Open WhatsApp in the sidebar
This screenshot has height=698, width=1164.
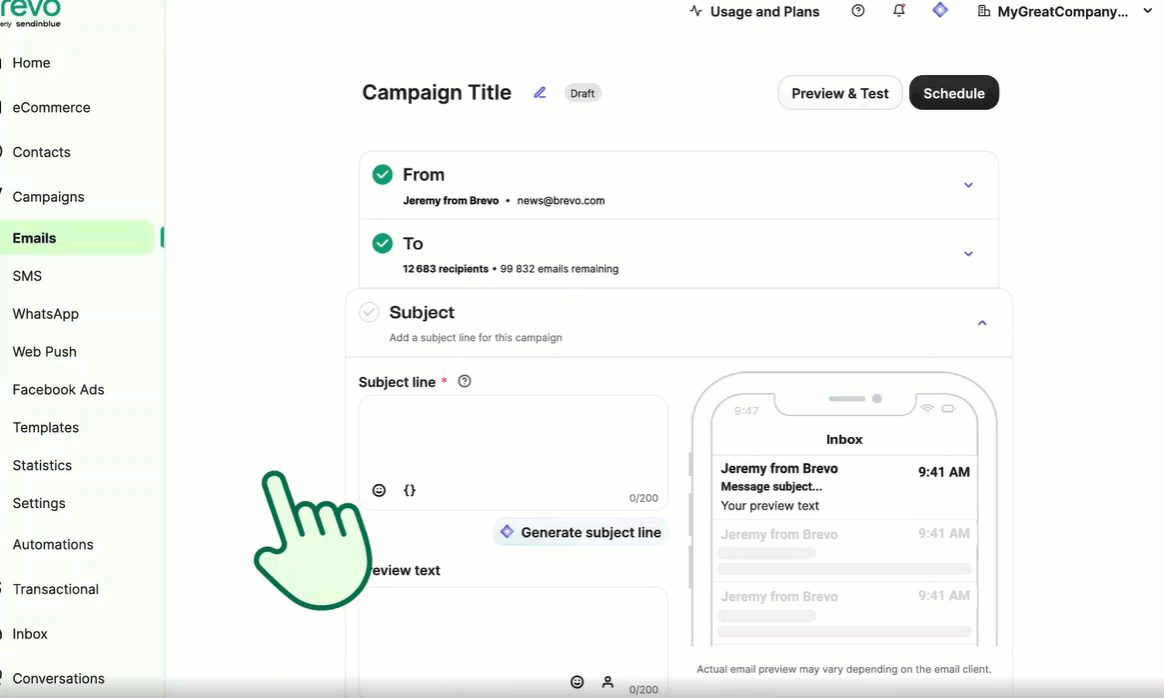45,314
